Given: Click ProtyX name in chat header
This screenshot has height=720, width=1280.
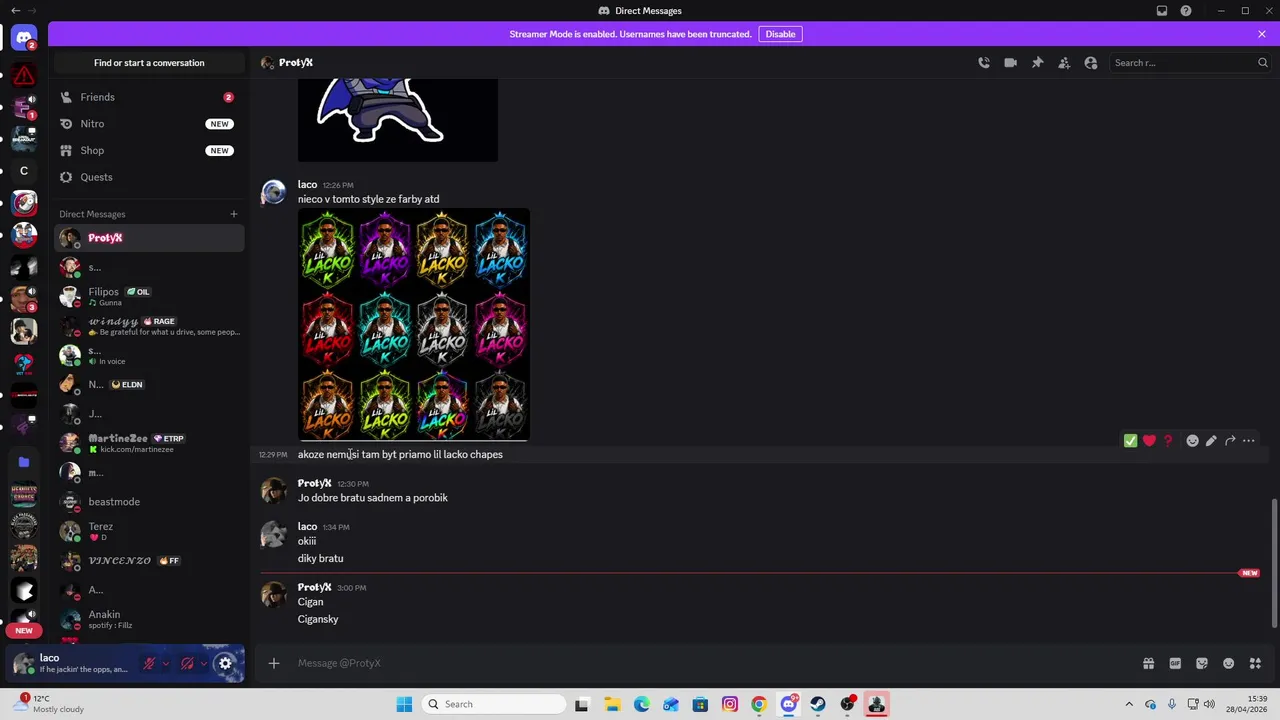Looking at the screenshot, I should pyautogui.click(x=296, y=63).
